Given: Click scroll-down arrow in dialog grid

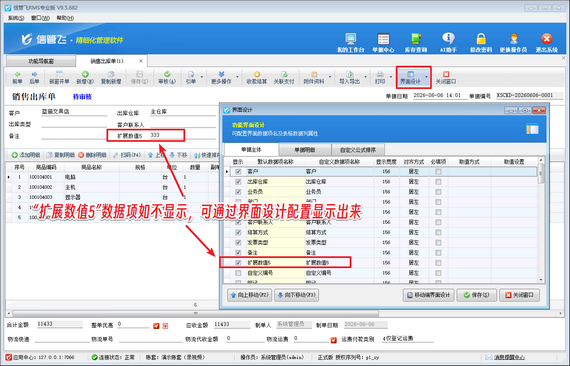Looking at the screenshot, I should click(x=541, y=280).
